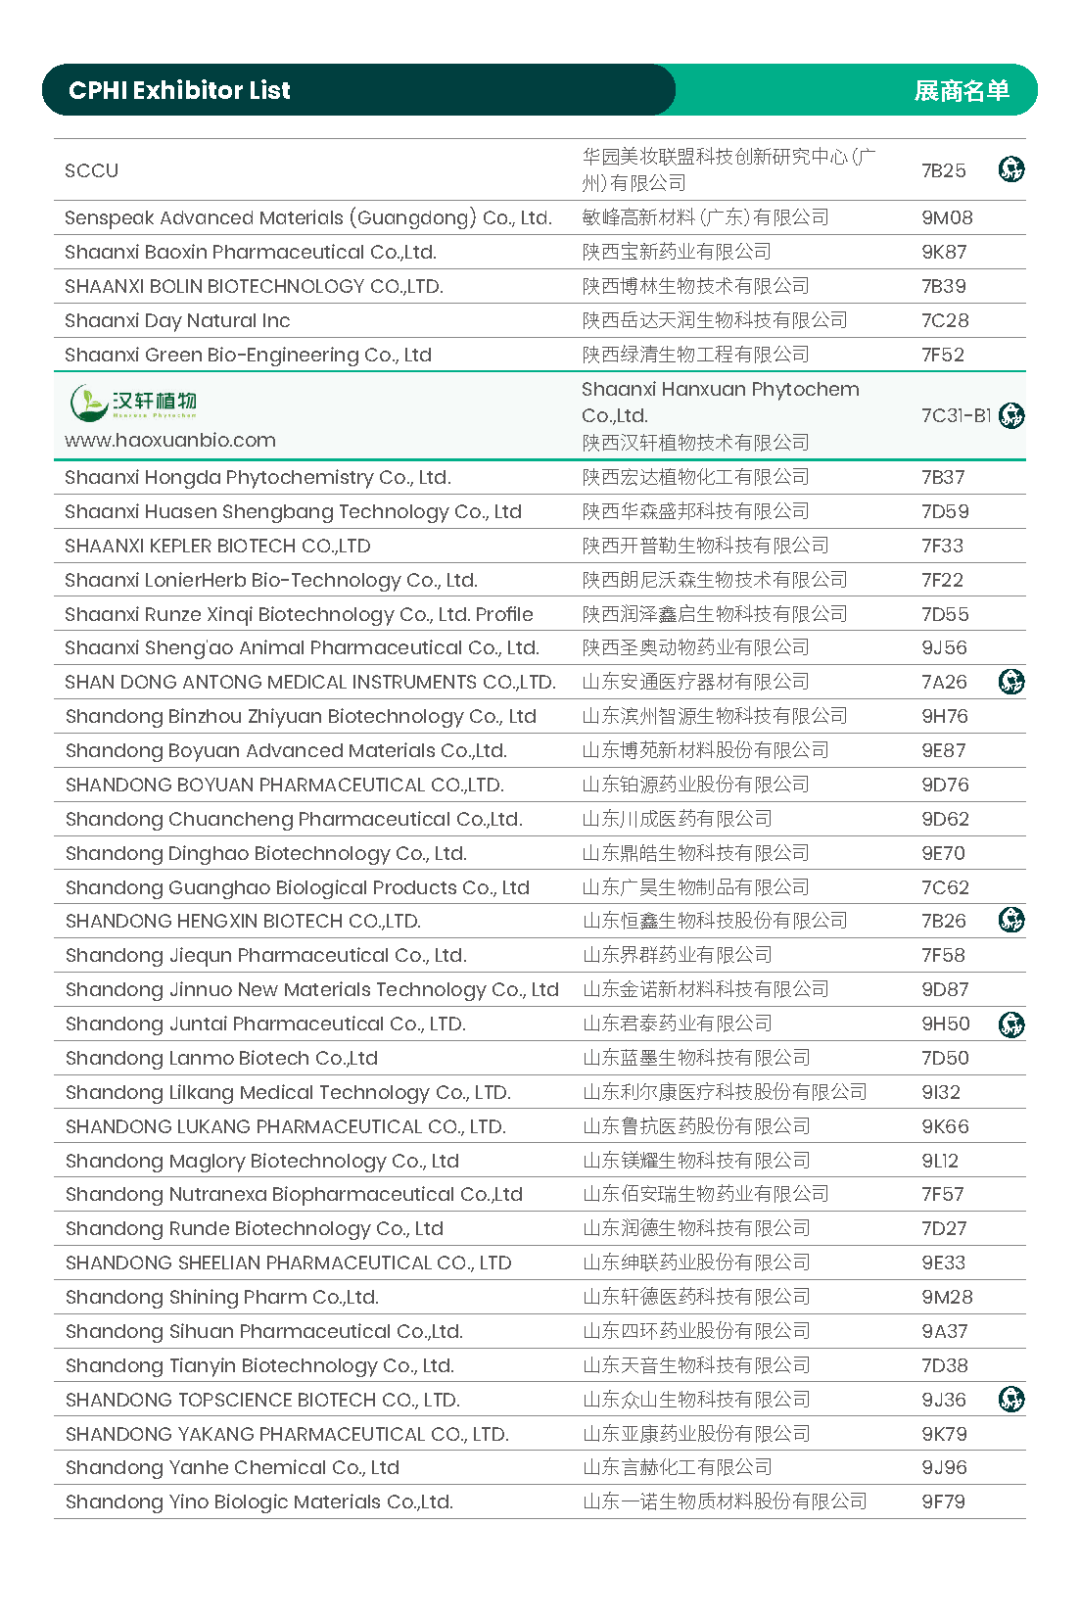The height and width of the screenshot is (1620, 1080).
Task: Click booth number 7C28
Action: [x=945, y=321]
